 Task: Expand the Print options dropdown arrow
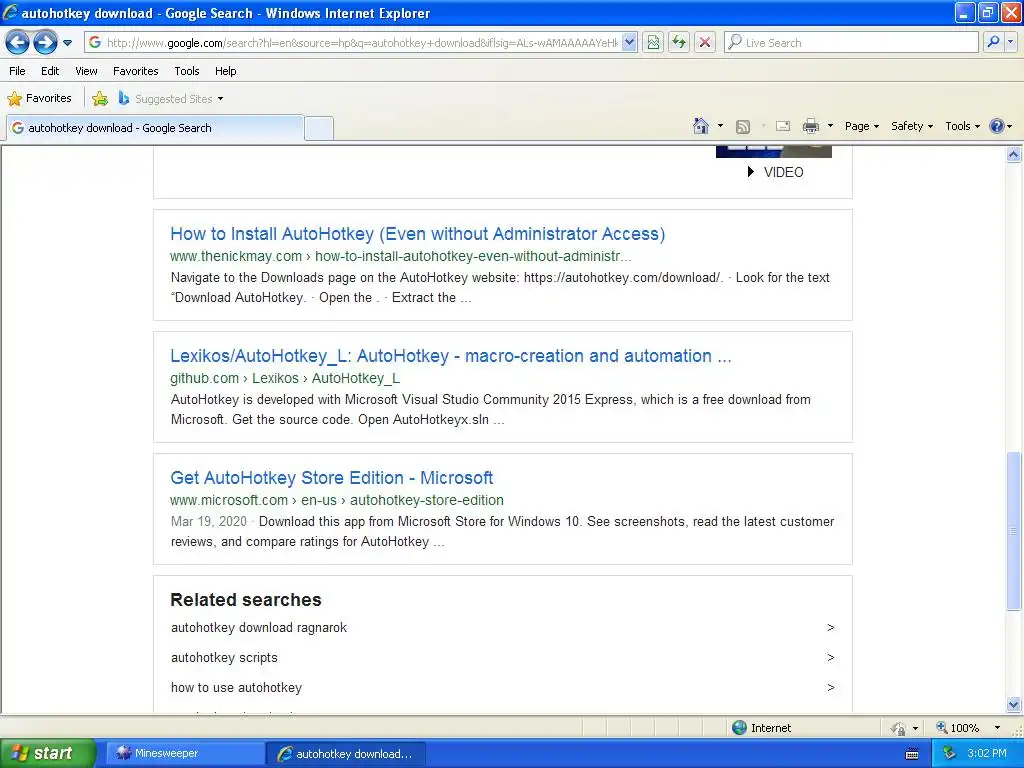point(830,126)
